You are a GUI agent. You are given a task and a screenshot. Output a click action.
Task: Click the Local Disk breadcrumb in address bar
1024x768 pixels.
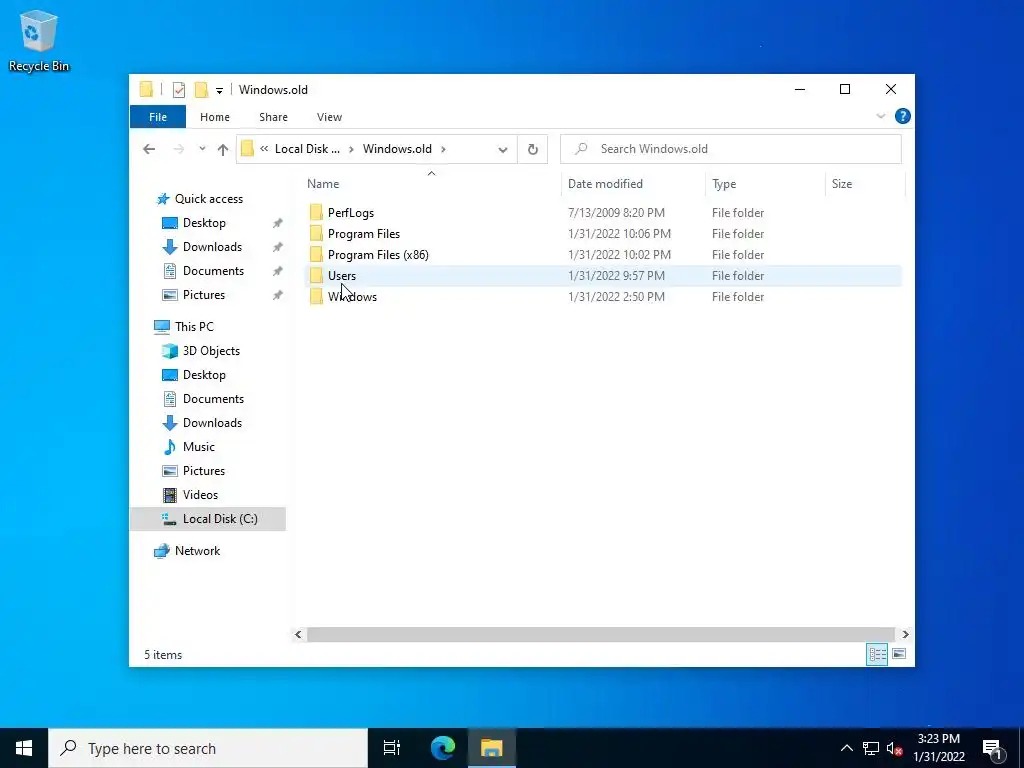(307, 149)
